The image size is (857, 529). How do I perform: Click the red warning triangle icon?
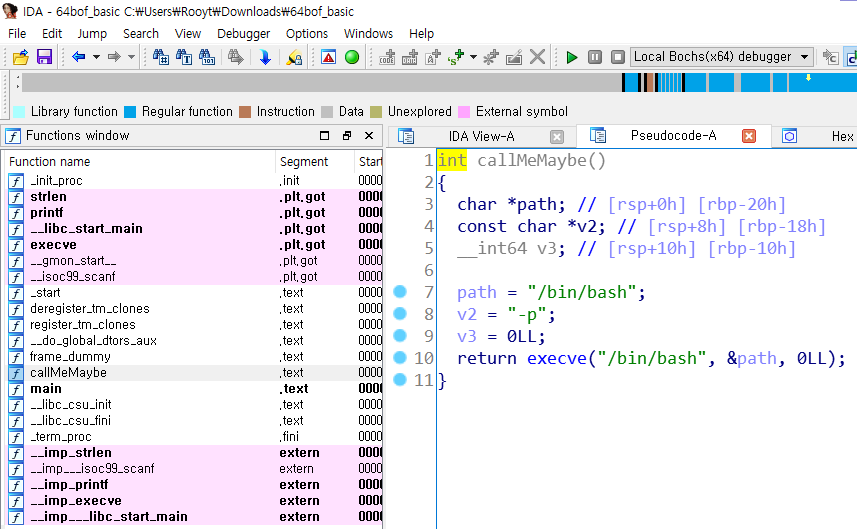(328, 57)
